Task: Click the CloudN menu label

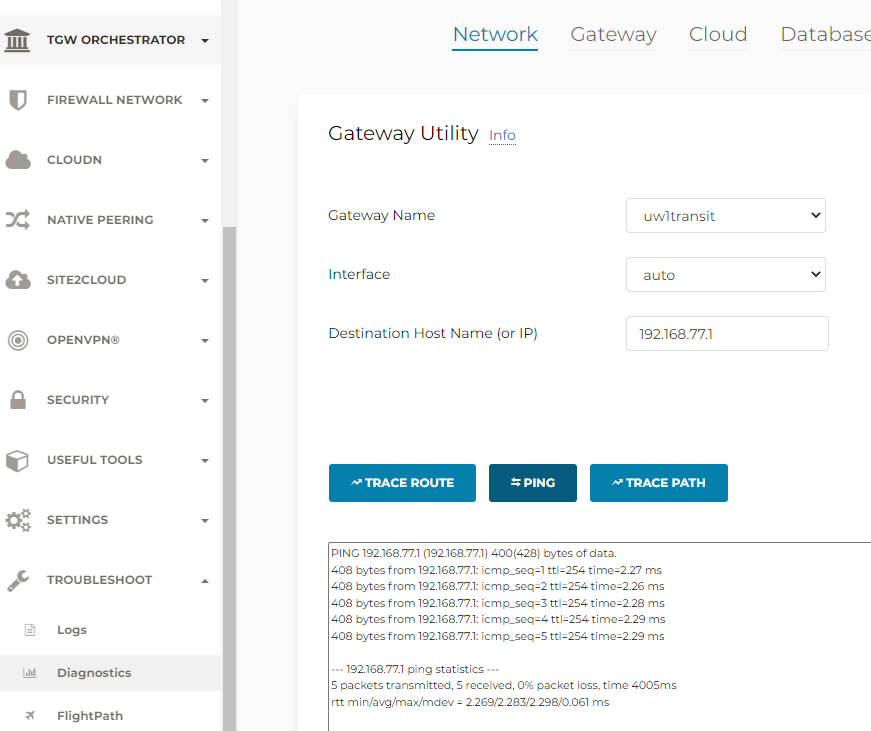Action: [74, 160]
